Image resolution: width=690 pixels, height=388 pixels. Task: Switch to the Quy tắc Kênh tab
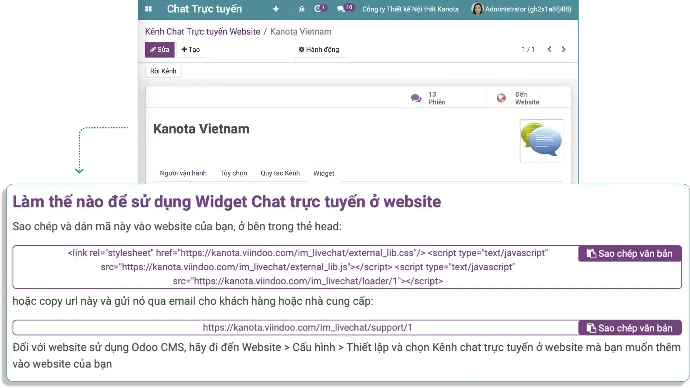tap(280, 173)
